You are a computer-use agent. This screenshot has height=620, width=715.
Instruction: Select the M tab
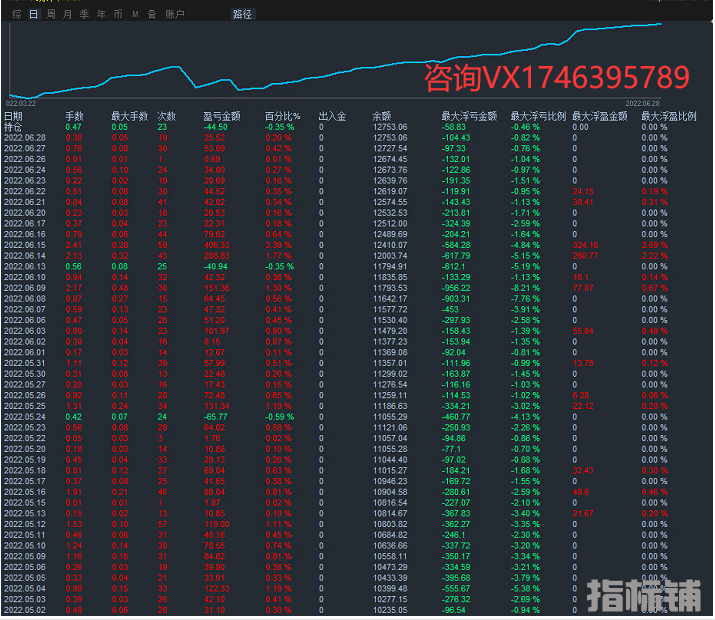pyautogui.click(x=136, y=15)
